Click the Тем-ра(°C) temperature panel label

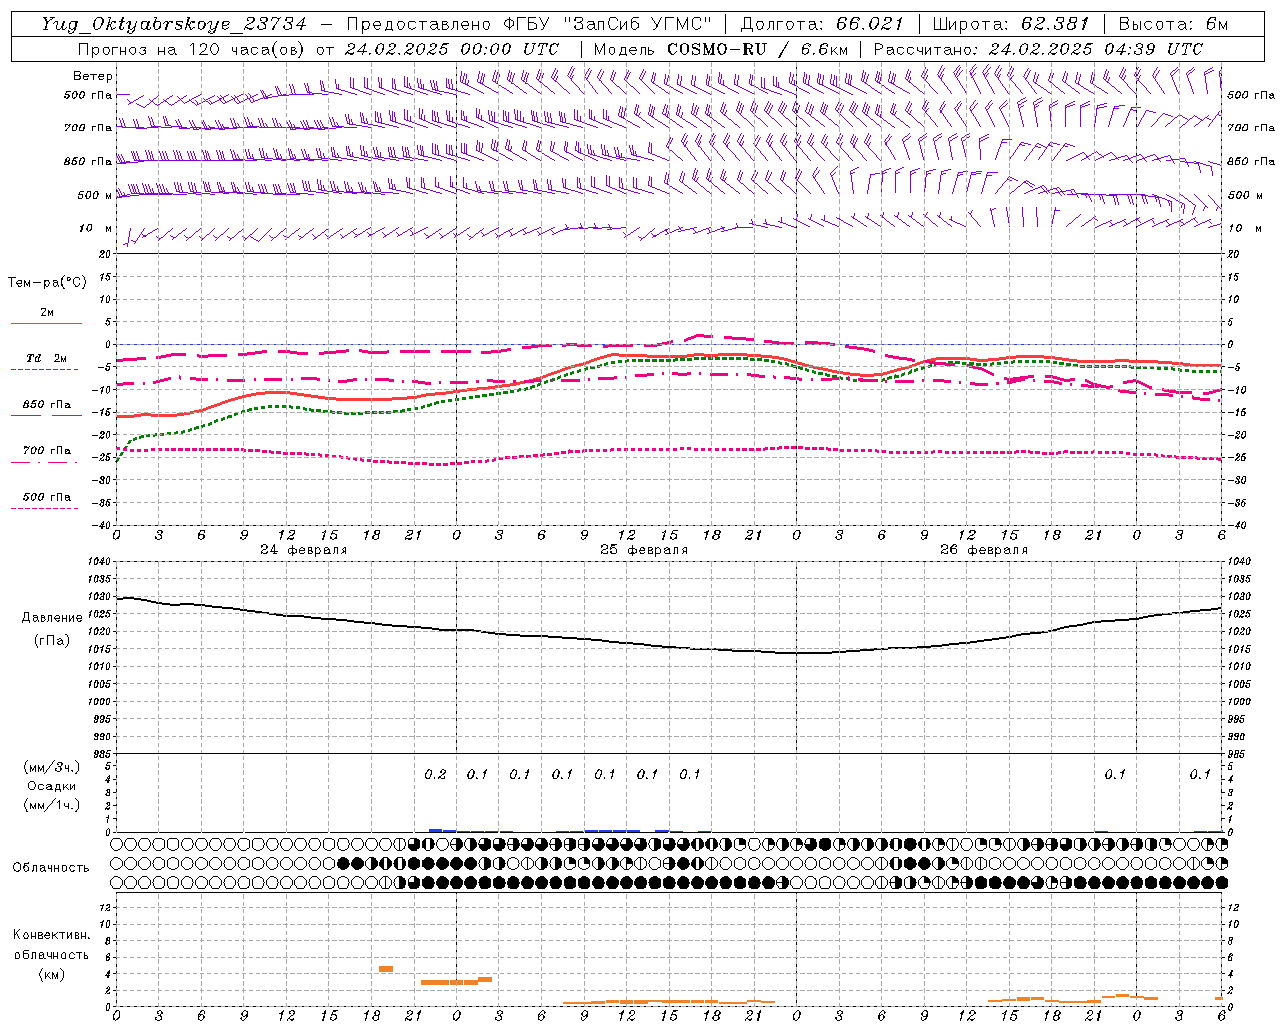(47, 283)
